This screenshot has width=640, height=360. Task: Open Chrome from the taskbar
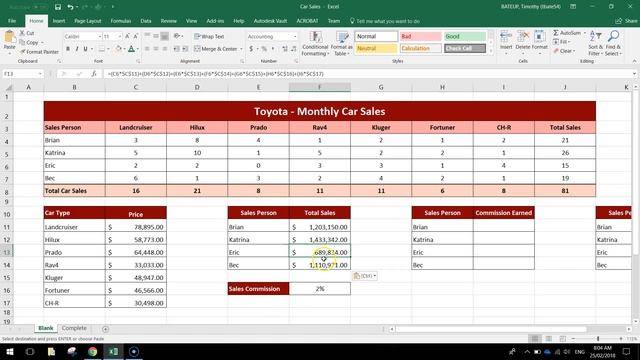point(93,351)
